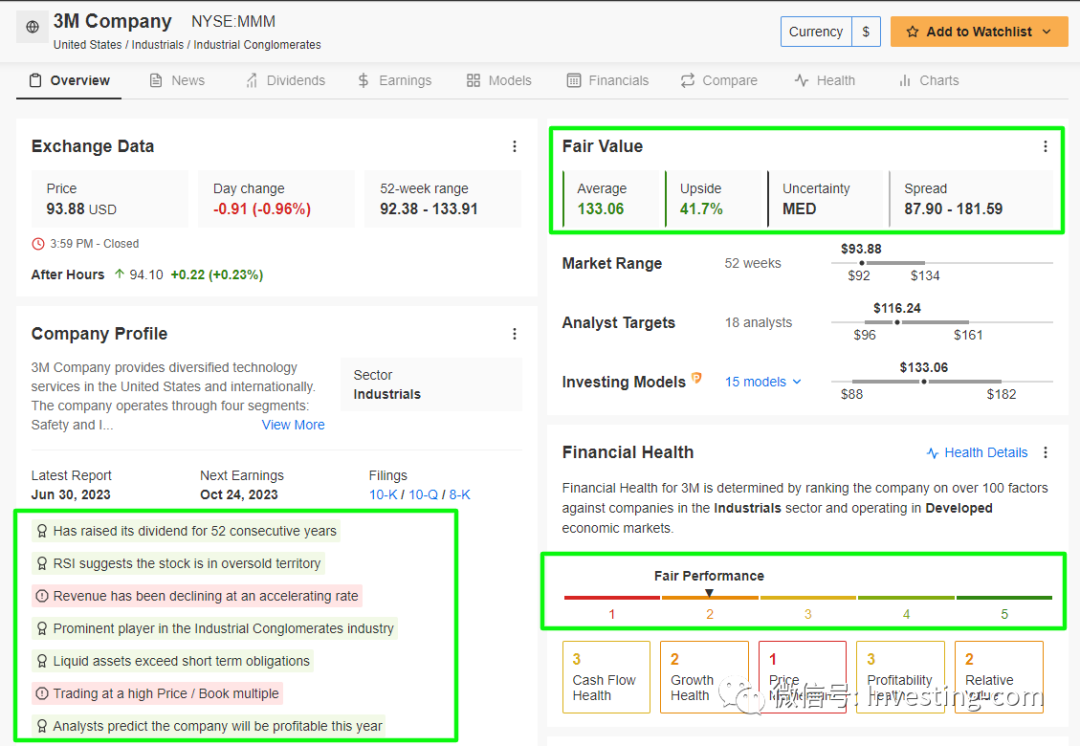Click the NYSE:MMM ticker text
1080x746 pixels.
[233, 21]
